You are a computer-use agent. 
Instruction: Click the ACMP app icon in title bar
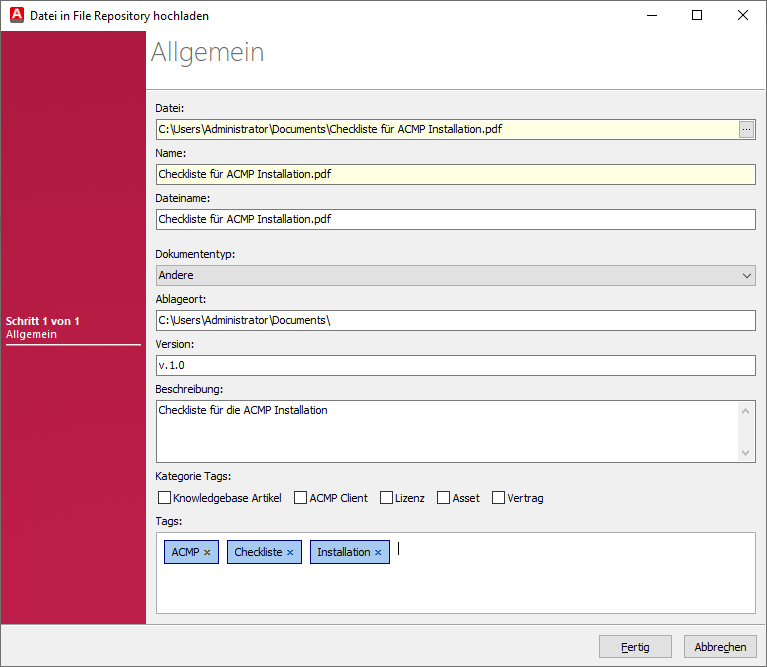[16, 16]
